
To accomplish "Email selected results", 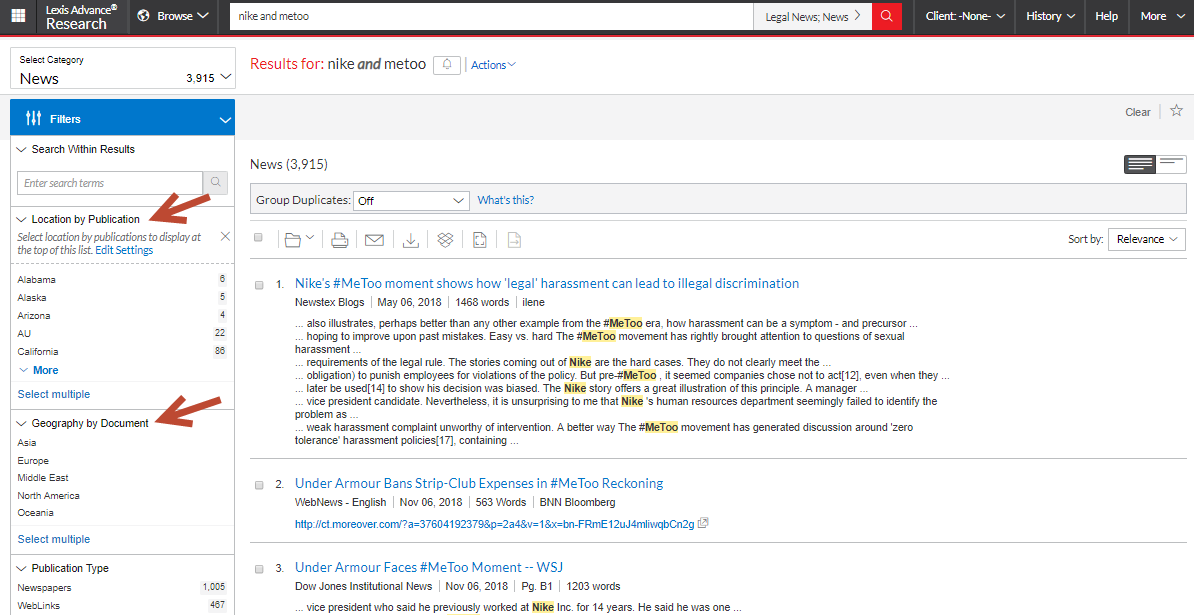I will [374, 240].
